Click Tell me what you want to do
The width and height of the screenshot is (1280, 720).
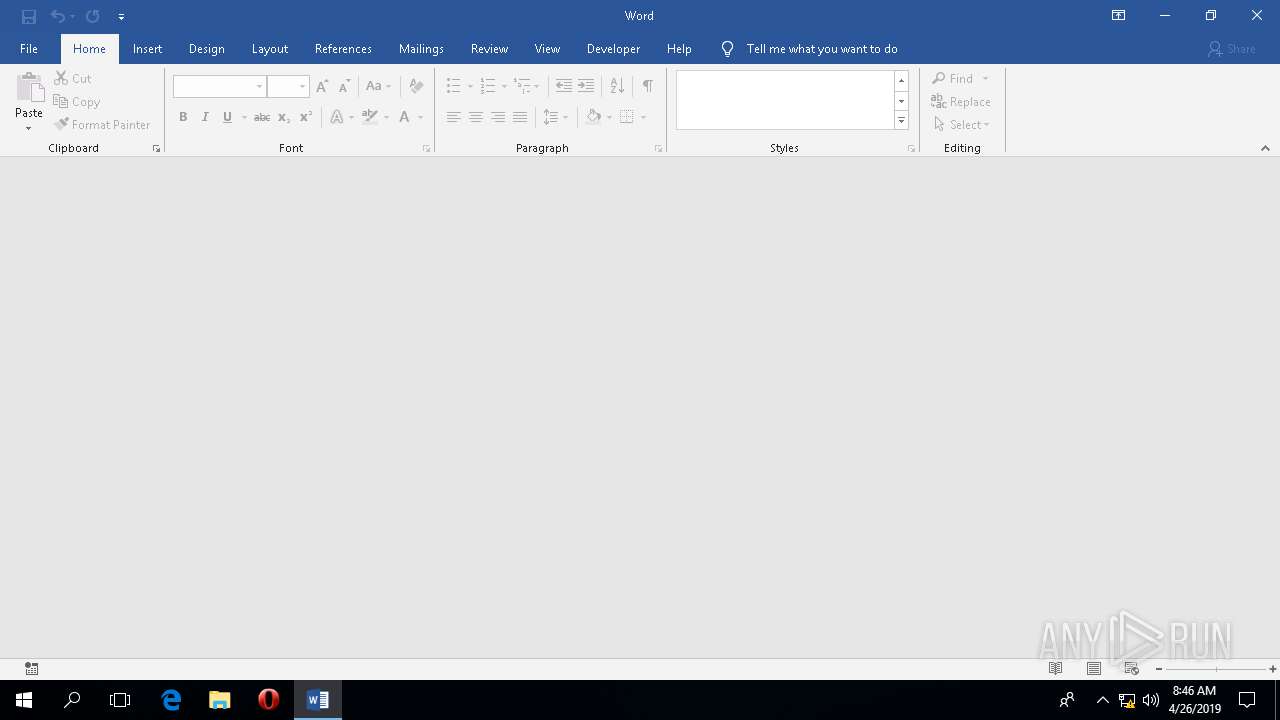[822, 49]
